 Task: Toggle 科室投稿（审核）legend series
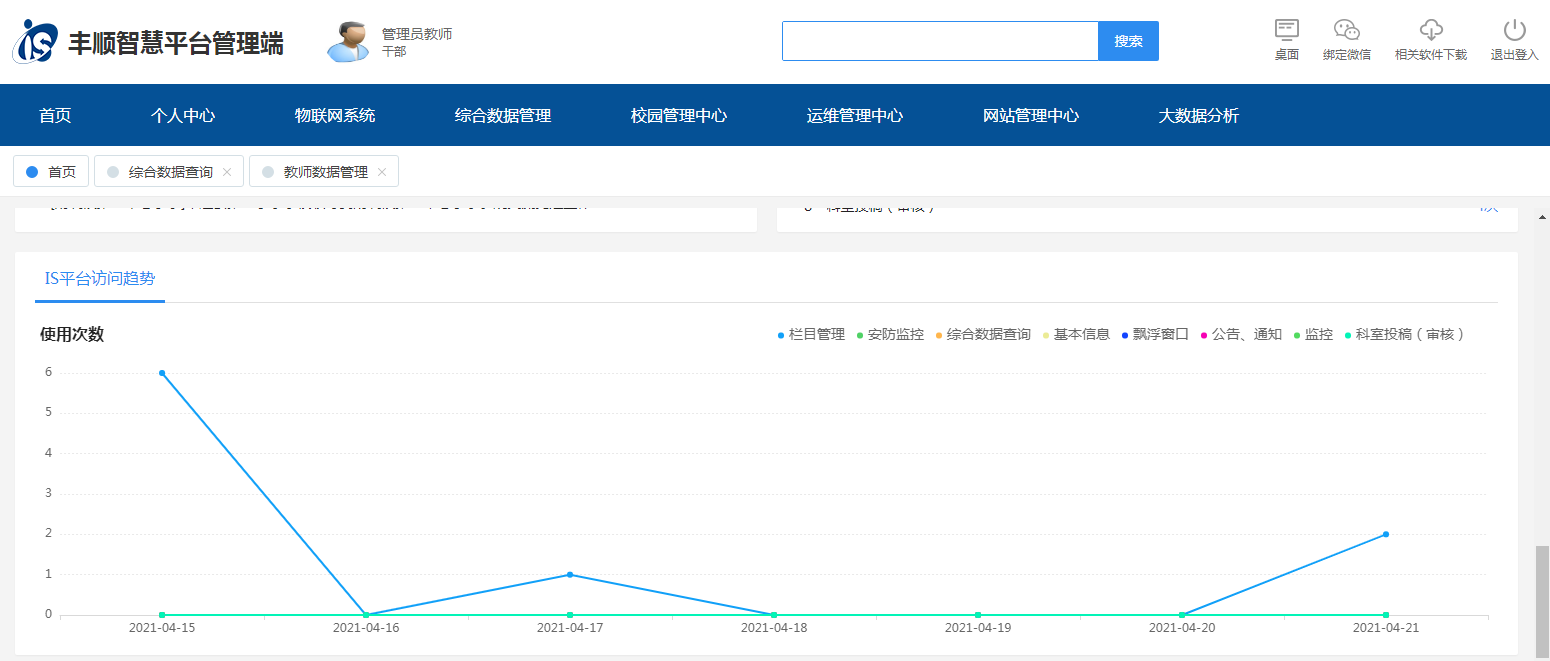point(1405,334)
